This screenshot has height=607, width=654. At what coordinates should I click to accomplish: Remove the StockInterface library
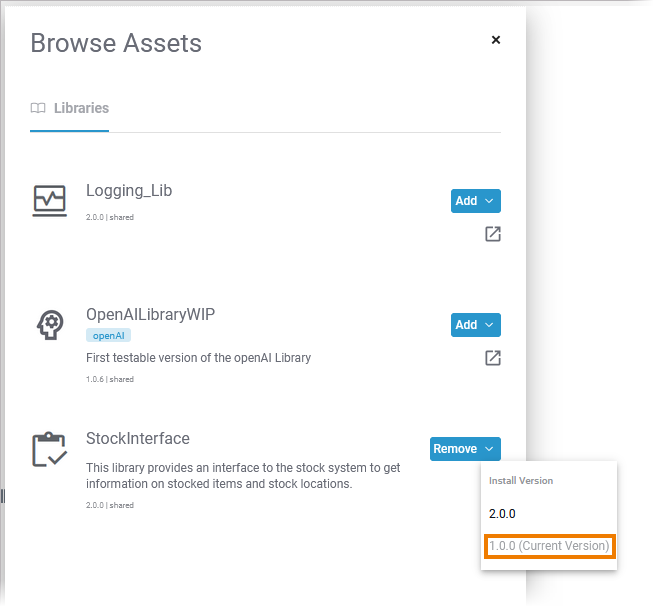pyautogui.click(x=455, y=449)
